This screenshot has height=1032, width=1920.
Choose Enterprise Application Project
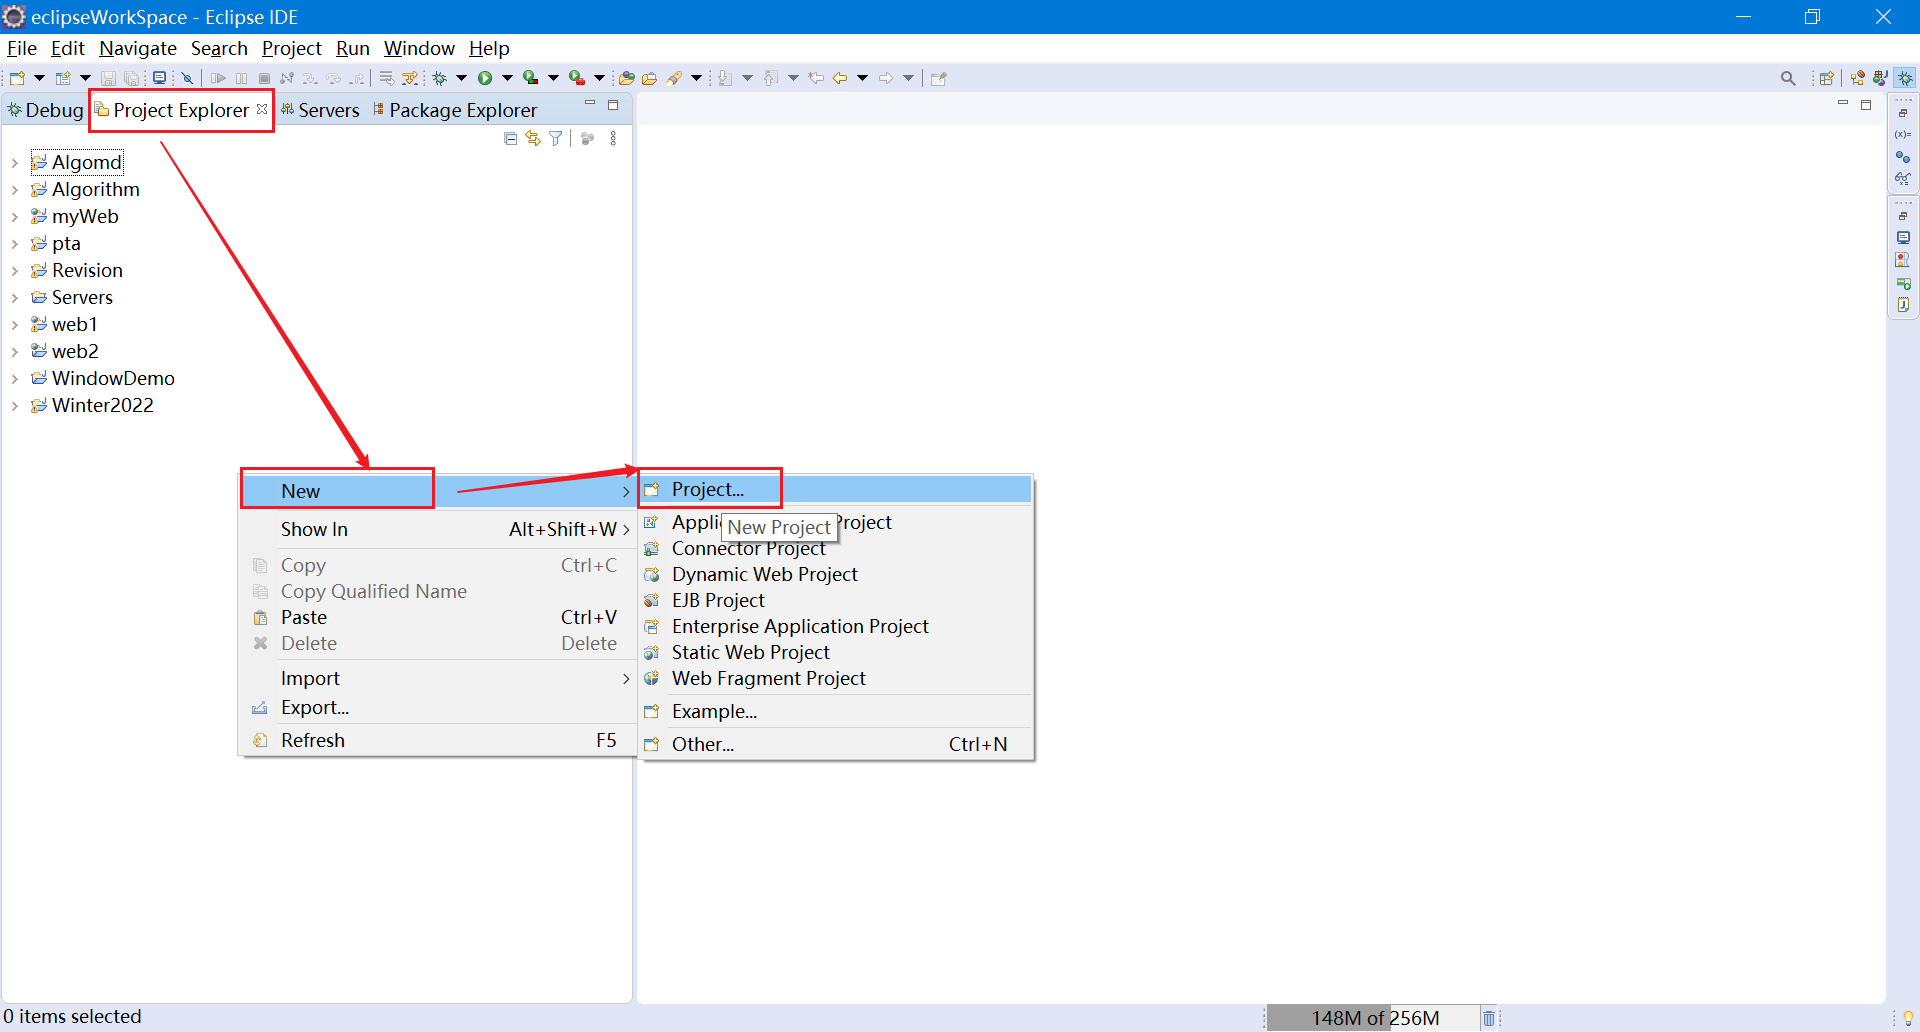(836, 626)
